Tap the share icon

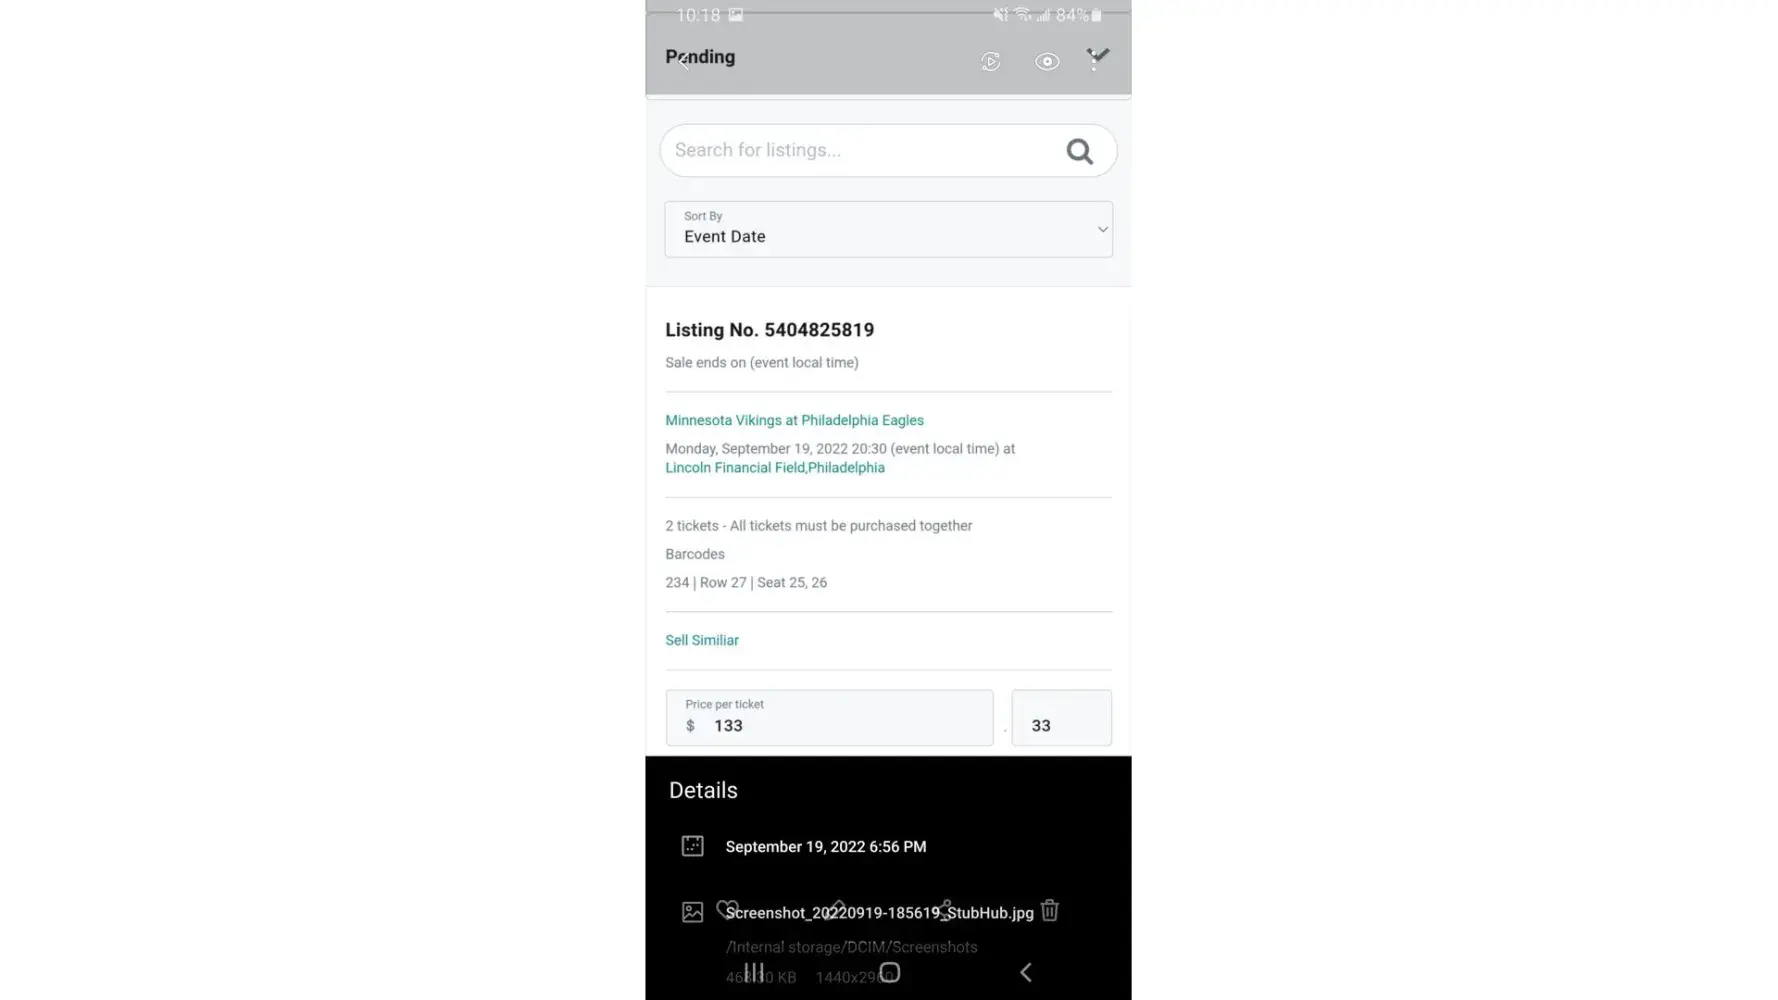coord(944,909)
